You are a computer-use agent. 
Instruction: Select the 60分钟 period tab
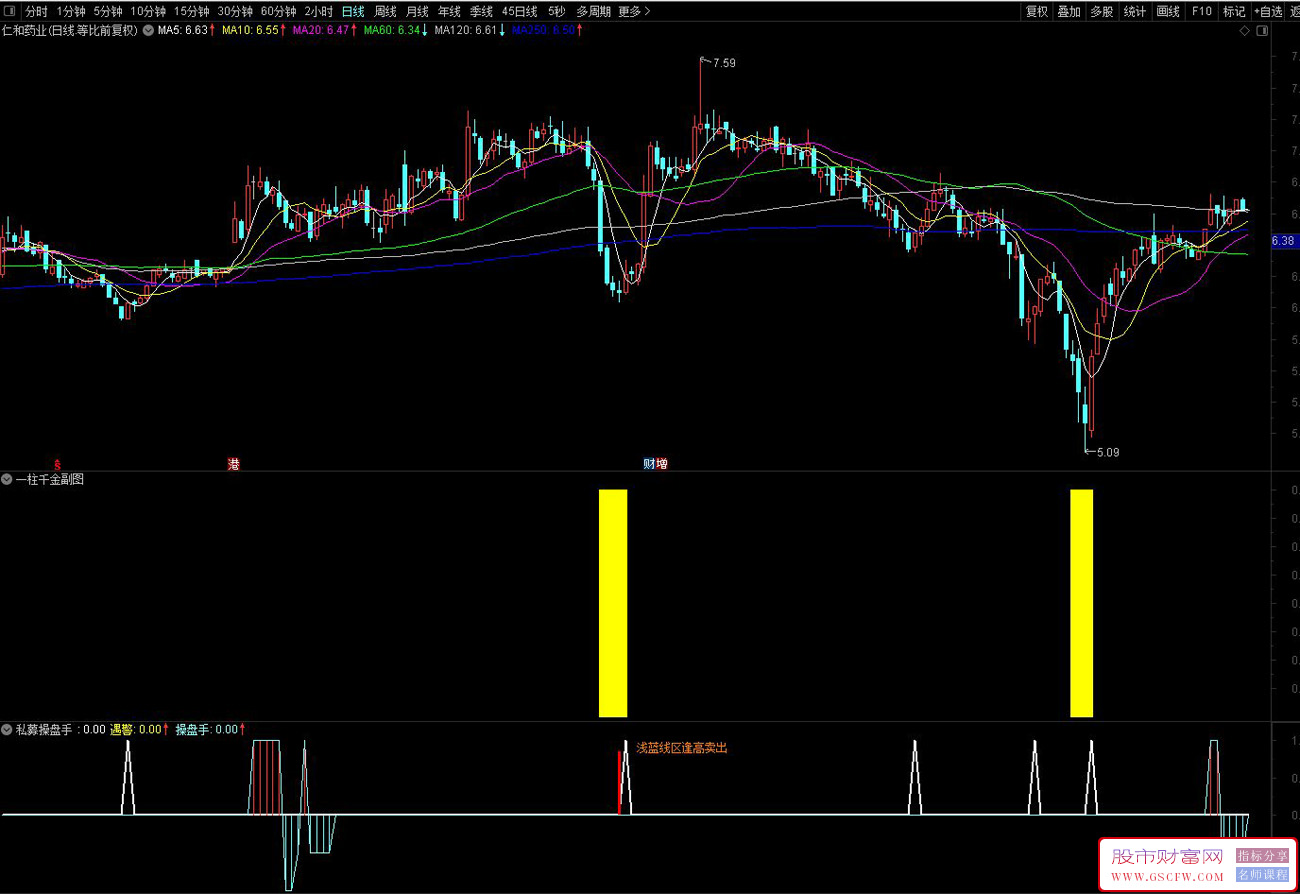278,12
